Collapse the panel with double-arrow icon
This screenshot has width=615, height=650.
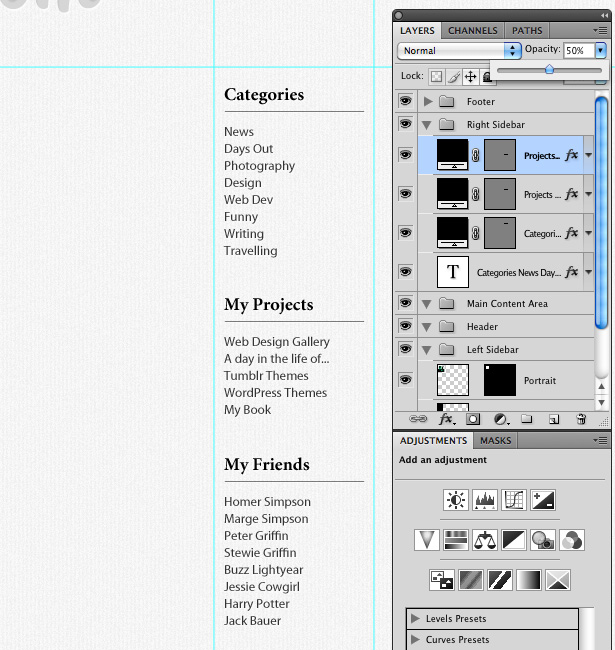click(604, 15)
